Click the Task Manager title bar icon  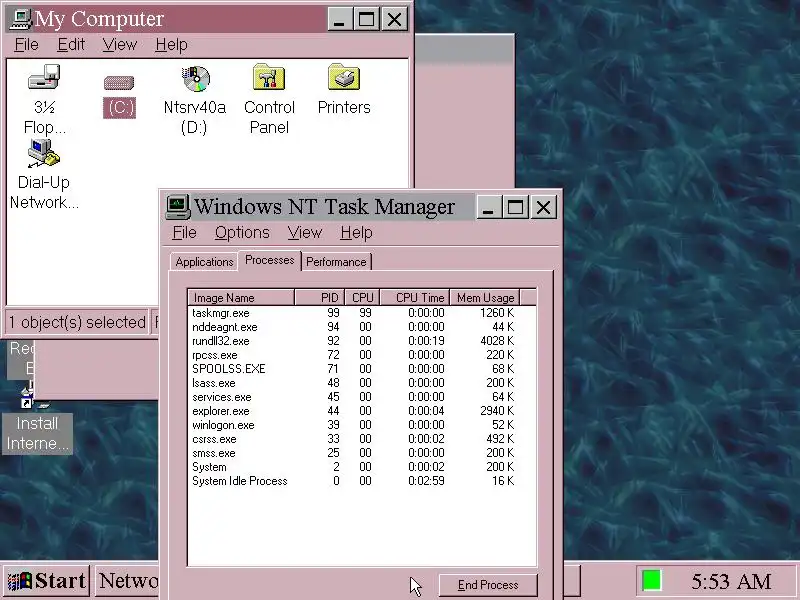pos(178,207)
